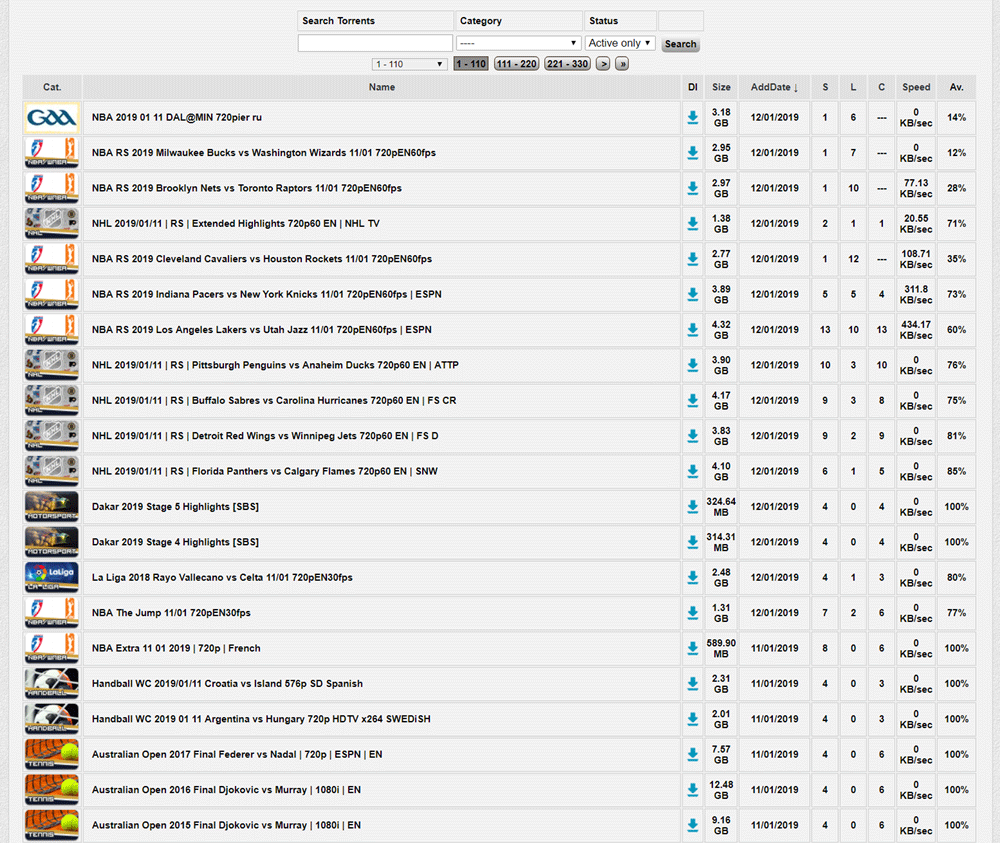The width and height of the screenshot is (1000, 843).
Task: Jump to last page with » button
Action: click(x=622, y=64)
